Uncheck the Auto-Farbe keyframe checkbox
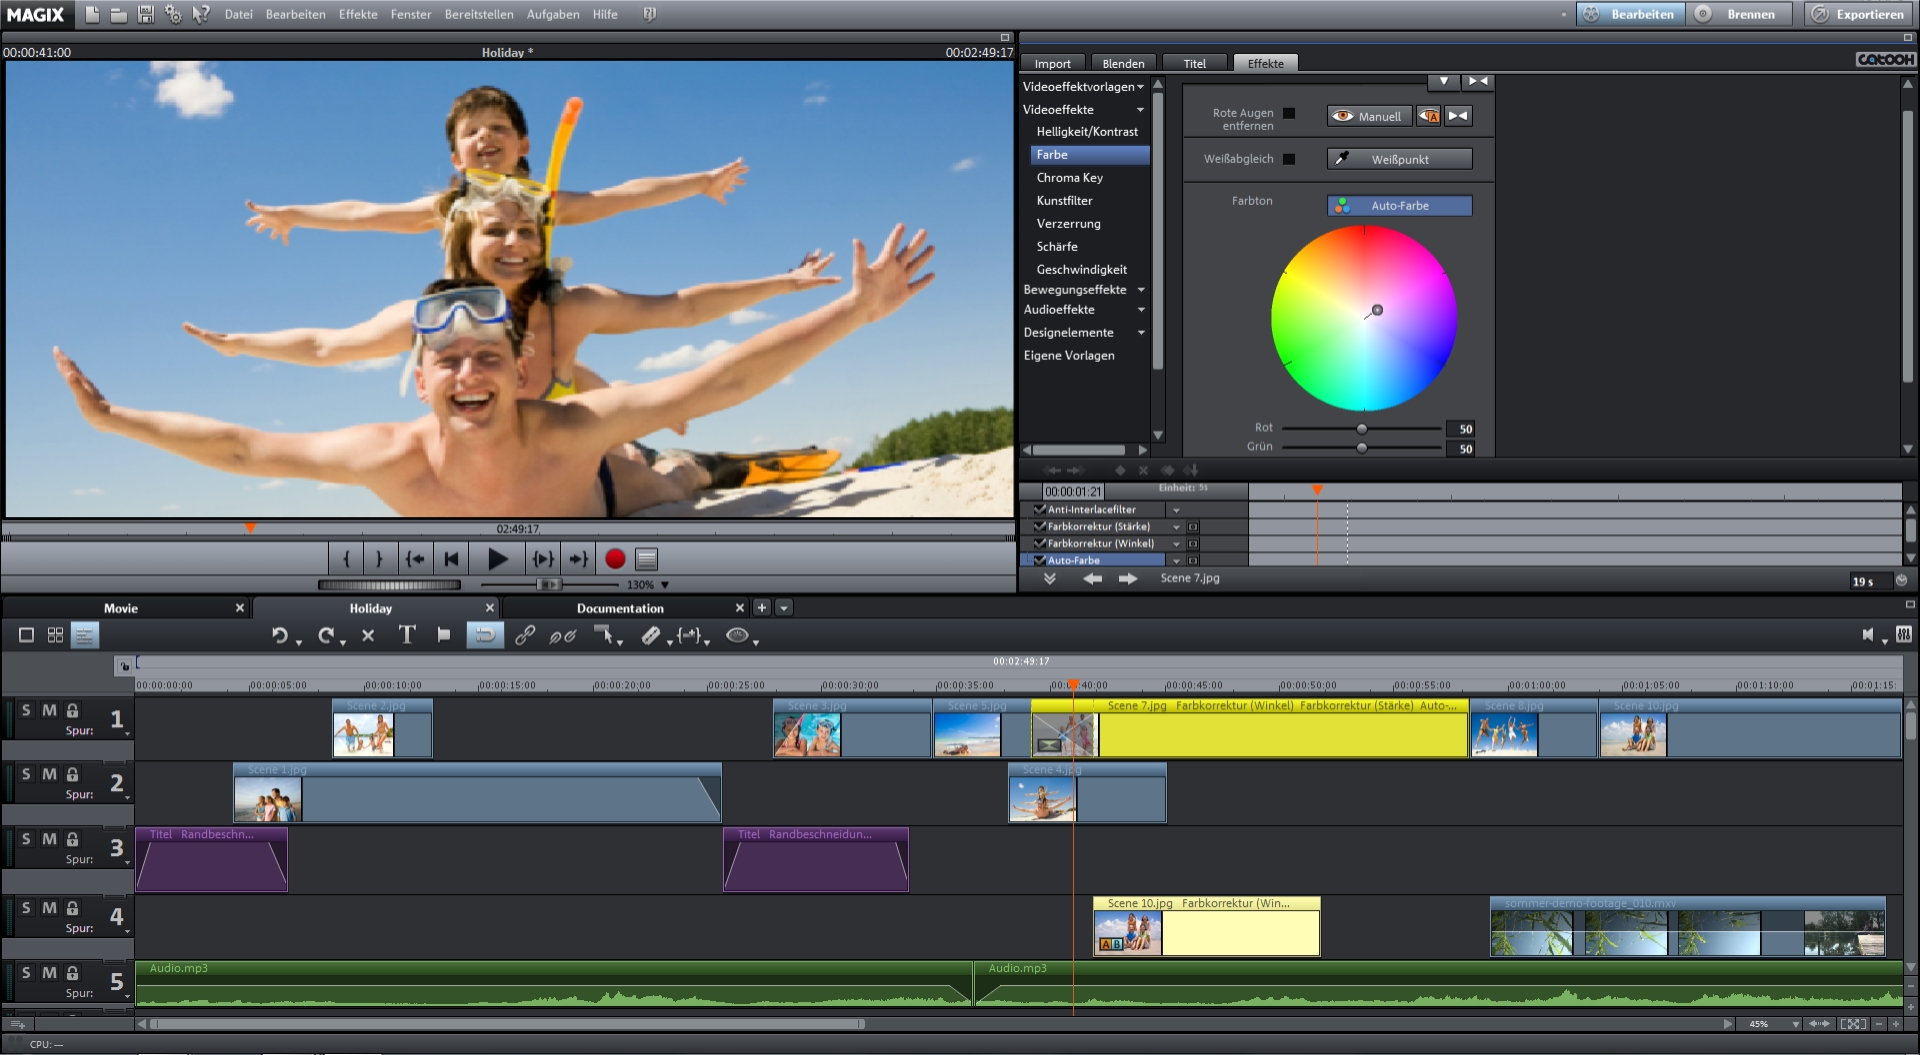Screen dimensions: 1920x1055 pyautogui.click(x=1040, y=560)
